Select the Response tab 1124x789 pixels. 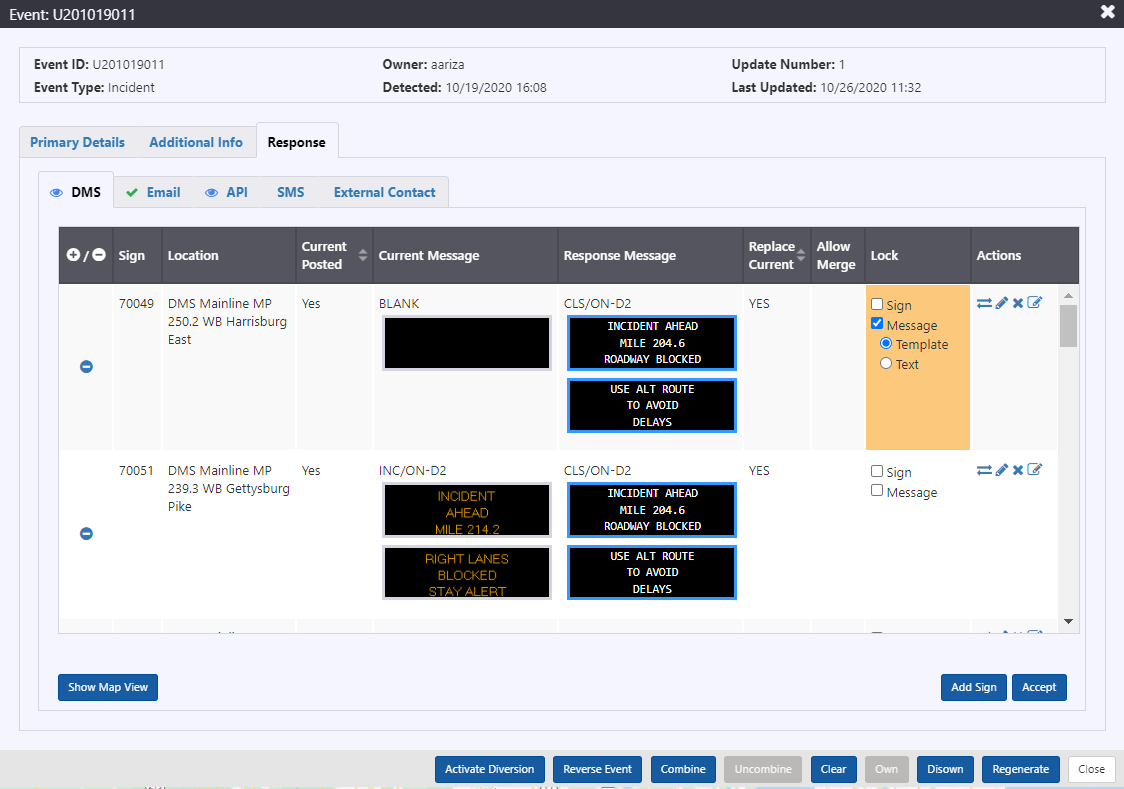pyautogui.click(x=297, y=142)
